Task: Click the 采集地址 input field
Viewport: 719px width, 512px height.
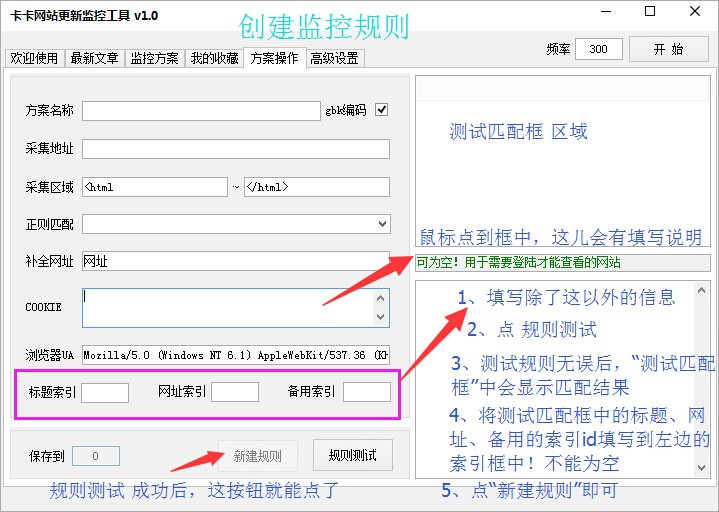Action: click(236, 149)
